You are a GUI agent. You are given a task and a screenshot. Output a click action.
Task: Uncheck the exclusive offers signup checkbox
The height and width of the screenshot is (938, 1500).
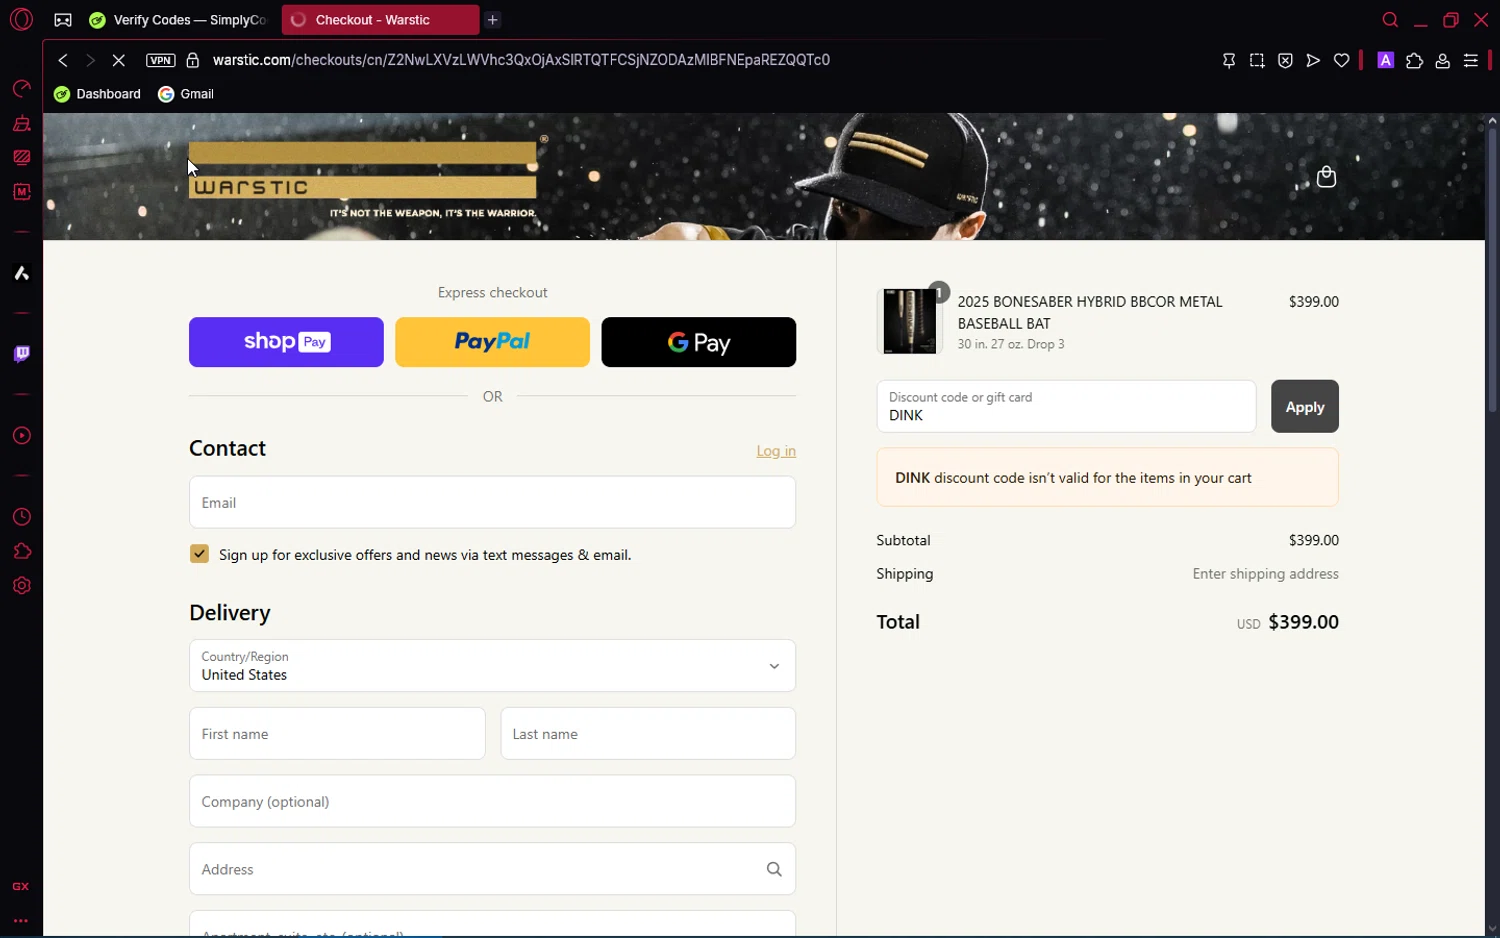coord(199,554)
